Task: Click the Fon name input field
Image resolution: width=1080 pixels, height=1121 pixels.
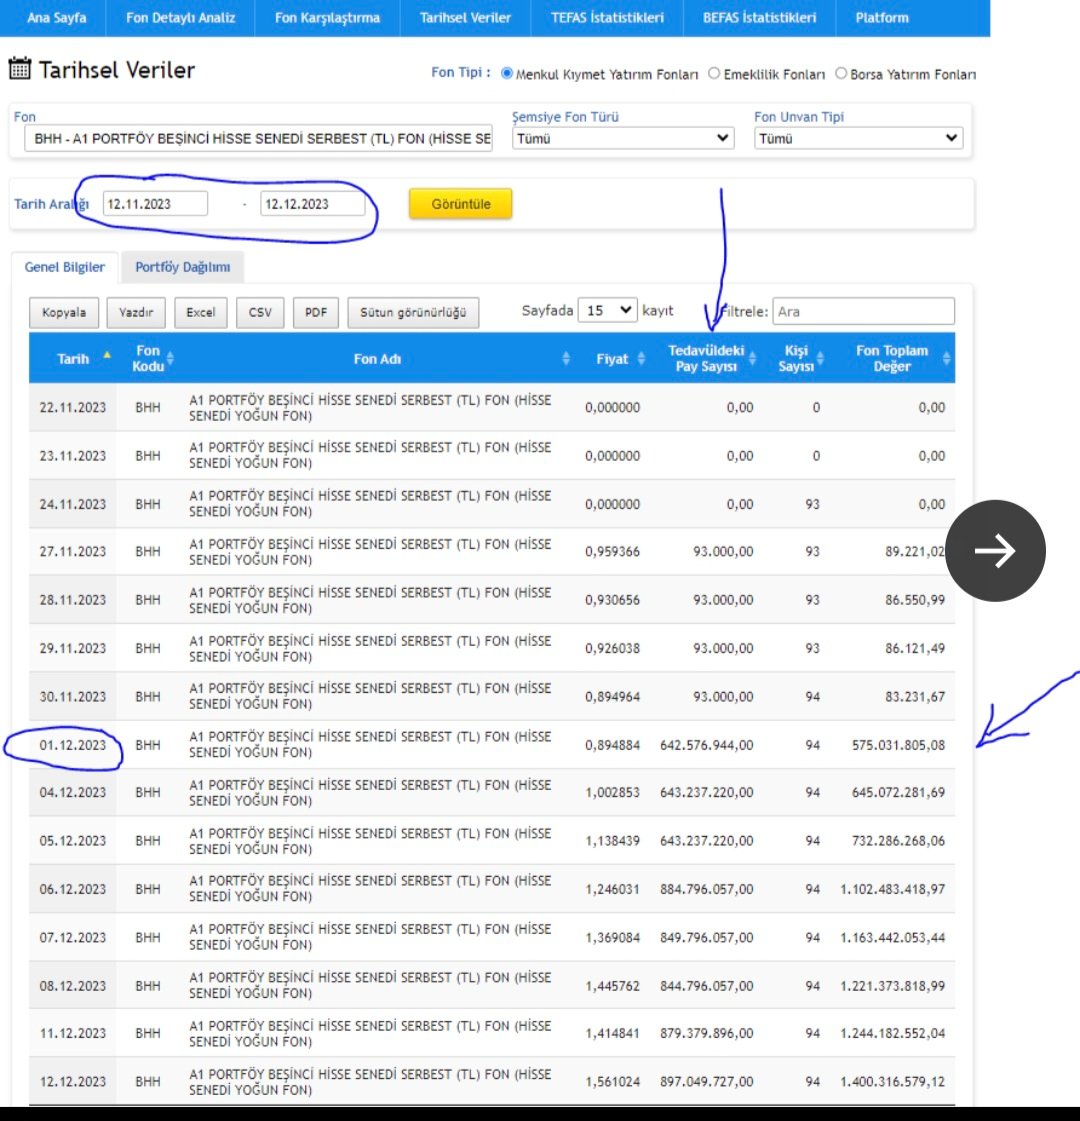Action: (x=258, y=138)
